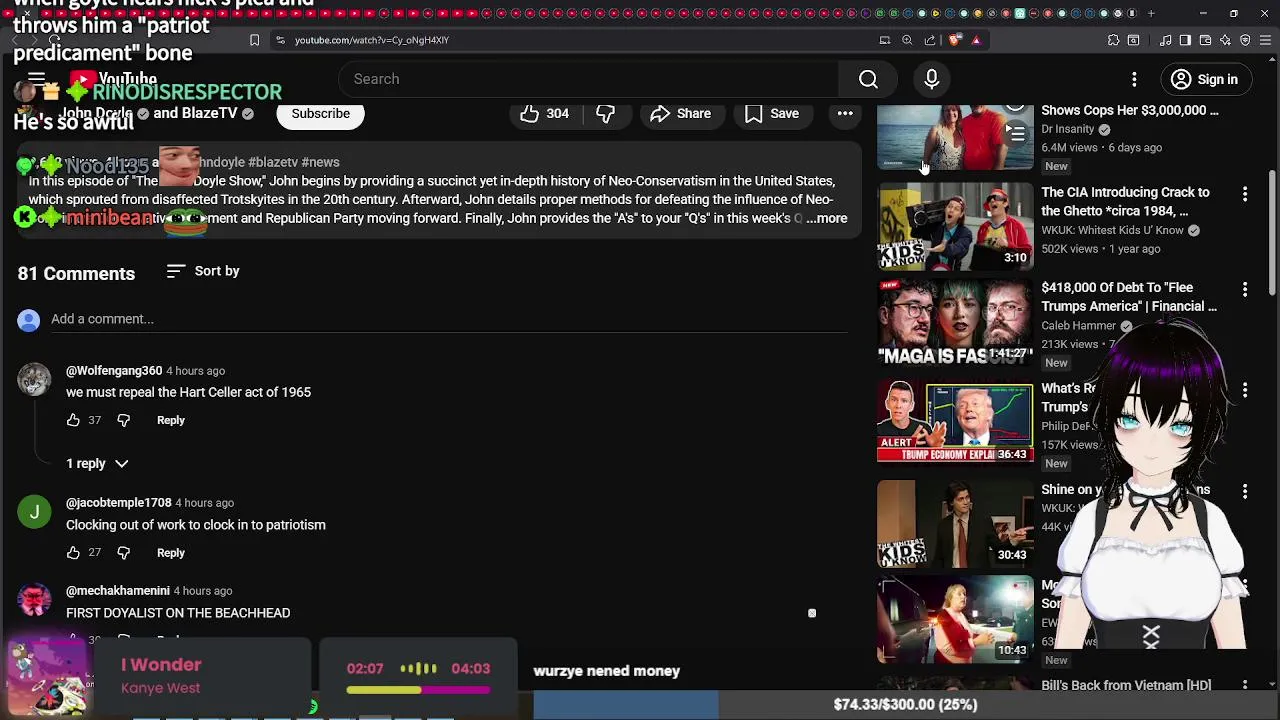Open the Sort by comments dropdown
1280x720 pixels.
(203, 271)
